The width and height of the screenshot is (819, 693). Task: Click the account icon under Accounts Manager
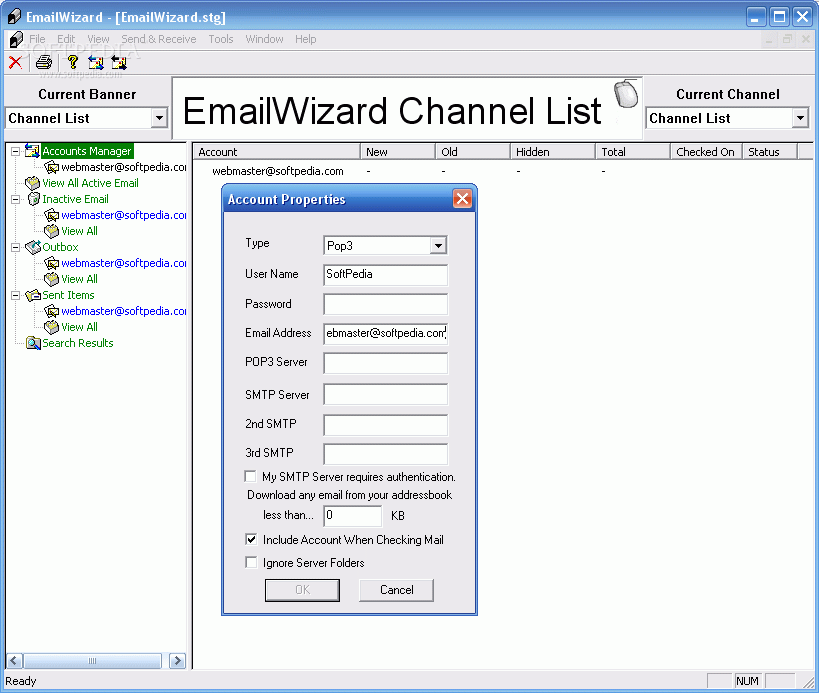click(52, 167)
